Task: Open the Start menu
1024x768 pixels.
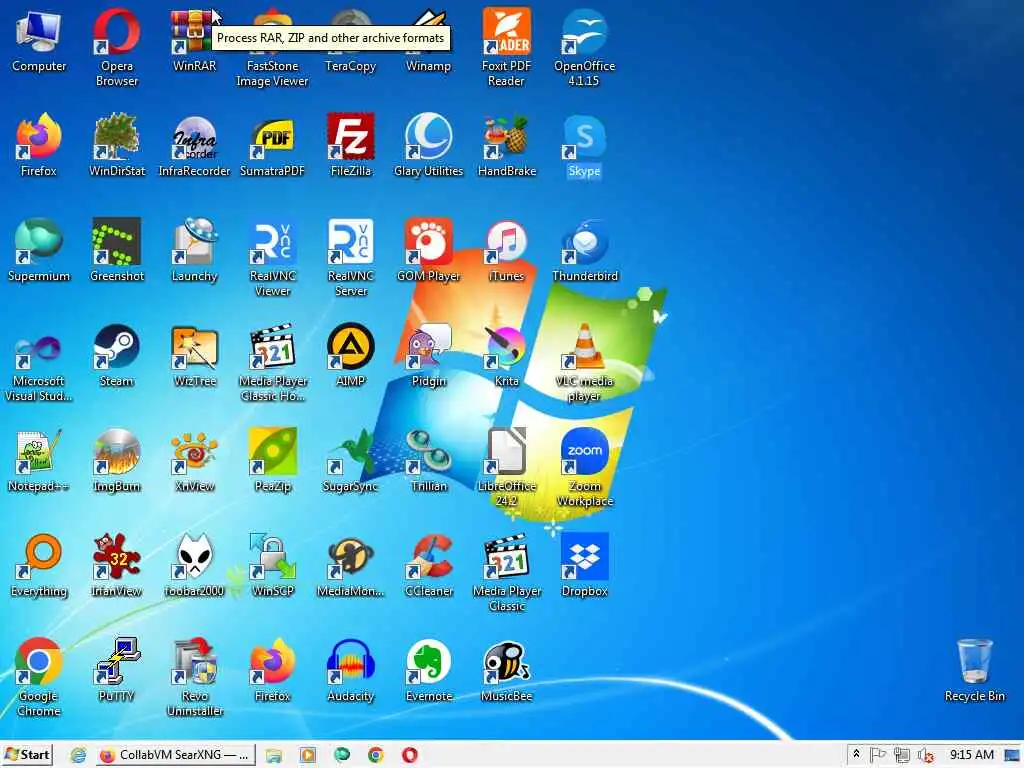Action: 27,755
